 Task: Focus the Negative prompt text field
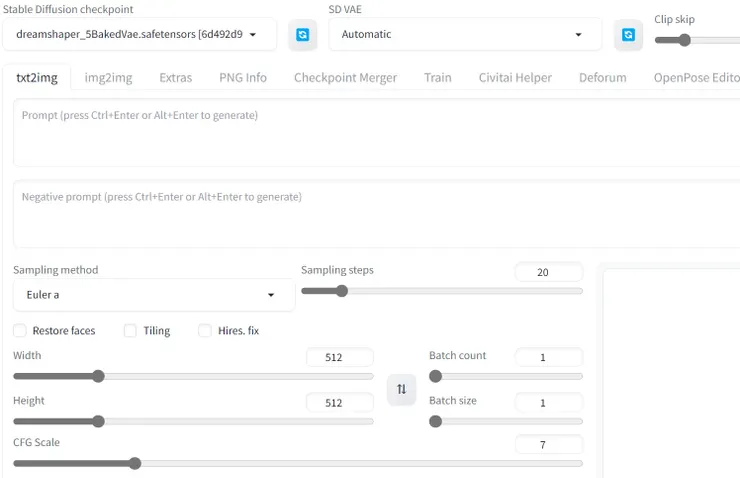[x=375, y=214]
